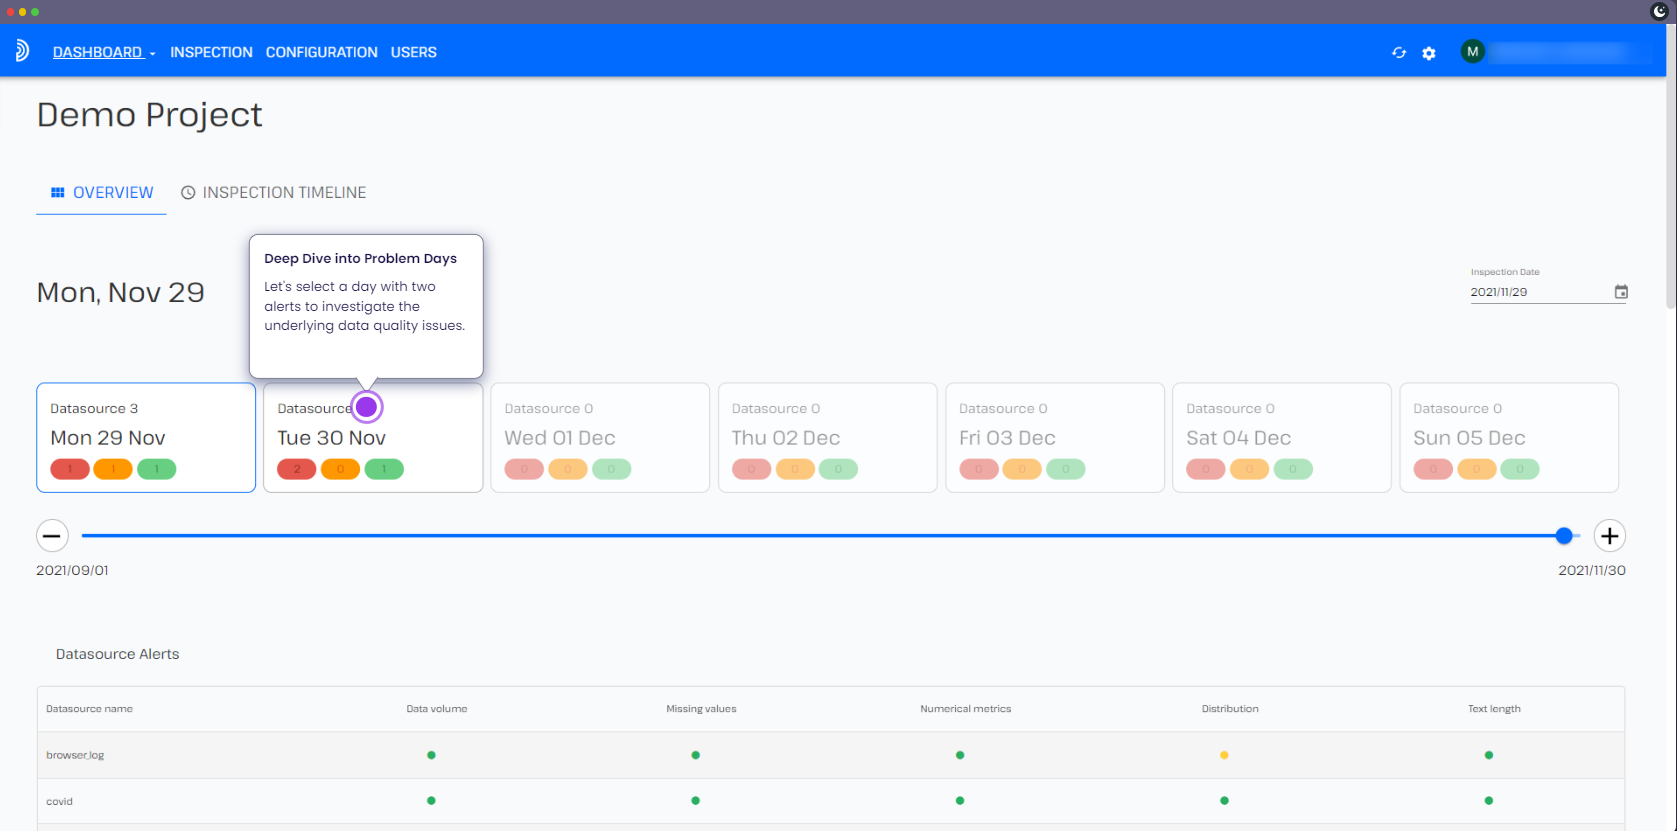Click browser.log yellow Distribution warning dot
This screenshot has height=831, width=1677.
pyautogui.click(x=1224, y=755)
